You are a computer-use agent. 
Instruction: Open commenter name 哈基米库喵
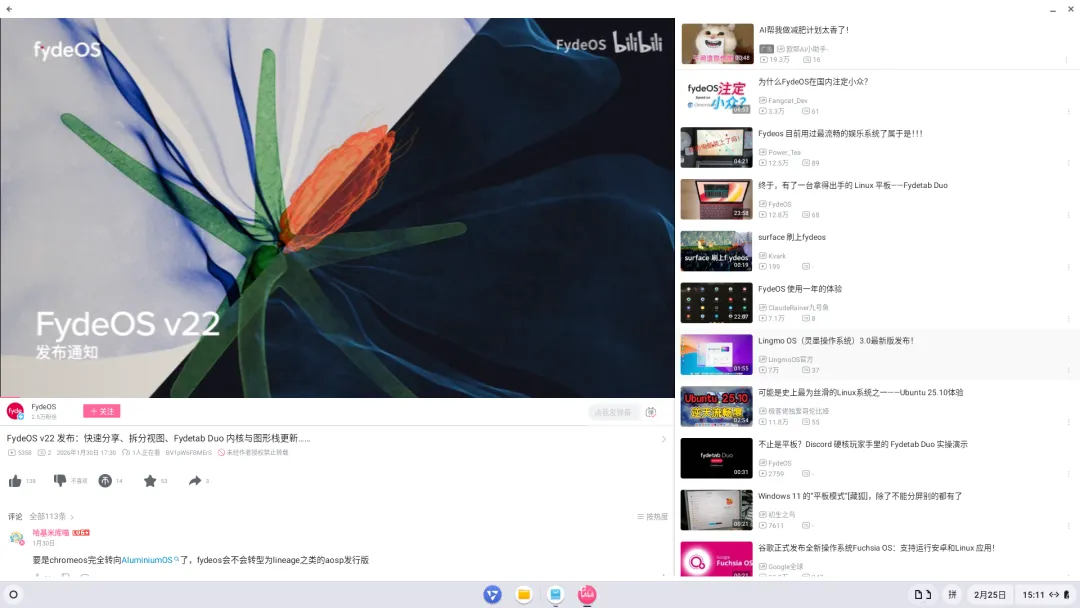point(51,532)
